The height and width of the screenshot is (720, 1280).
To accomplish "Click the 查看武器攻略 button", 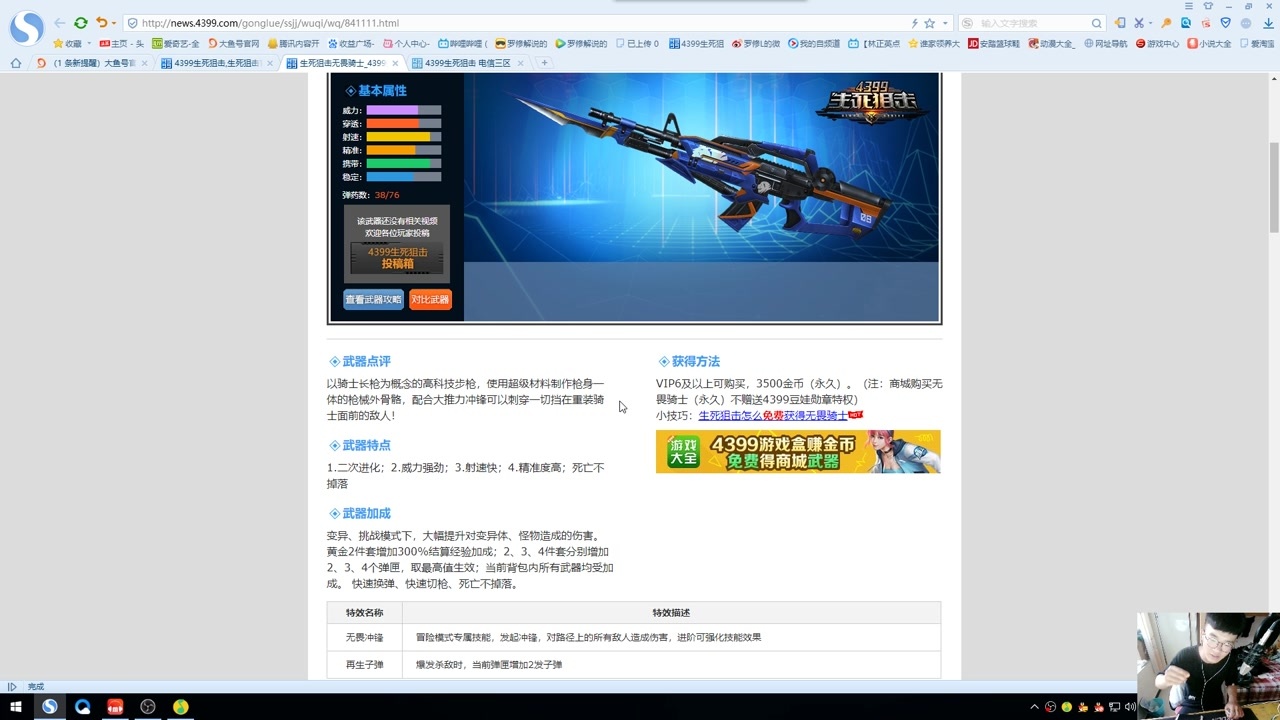I will pyautogui.click(x=373, y=299).
